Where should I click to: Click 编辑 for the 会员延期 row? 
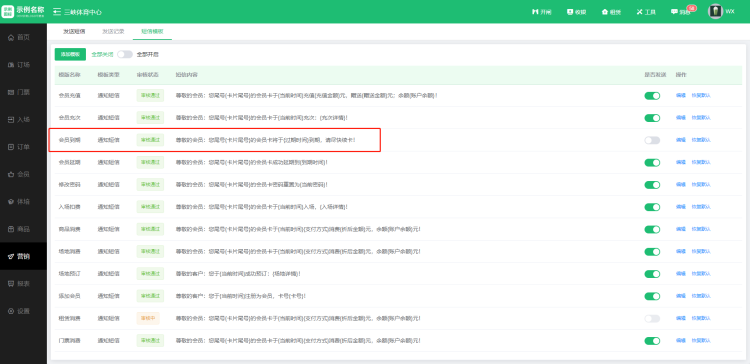click(x=680, y=163)
